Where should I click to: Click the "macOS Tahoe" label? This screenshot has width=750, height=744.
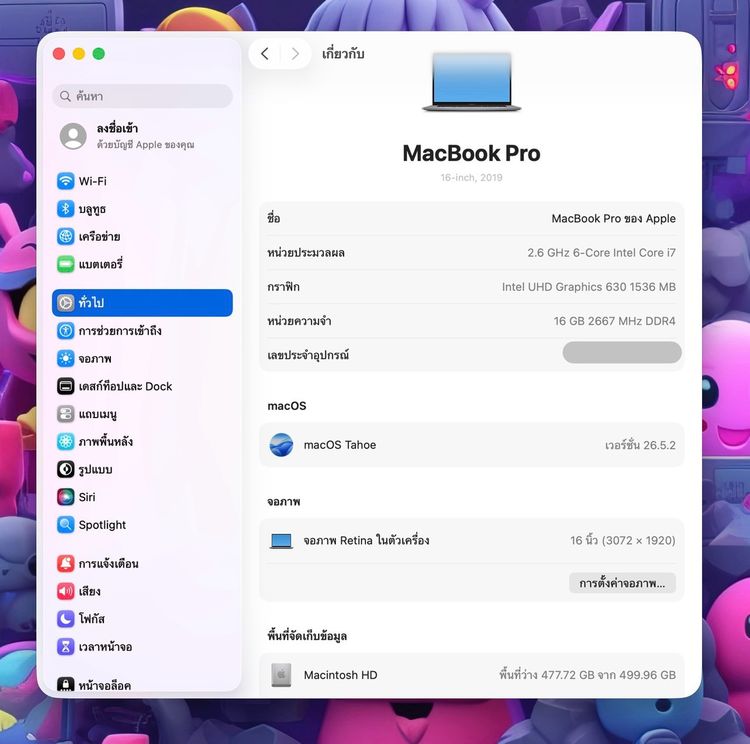coord(340,445)
